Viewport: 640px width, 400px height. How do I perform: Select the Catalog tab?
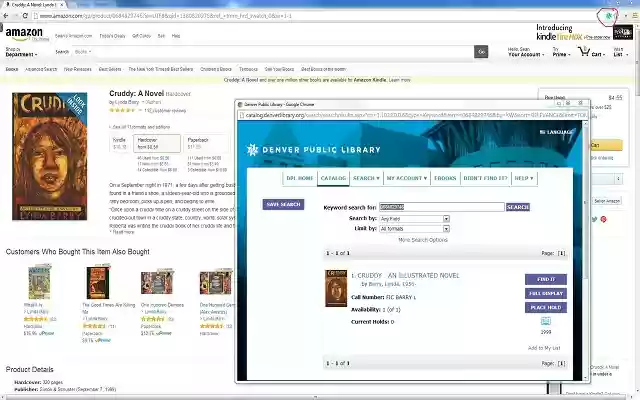point(333,178)
